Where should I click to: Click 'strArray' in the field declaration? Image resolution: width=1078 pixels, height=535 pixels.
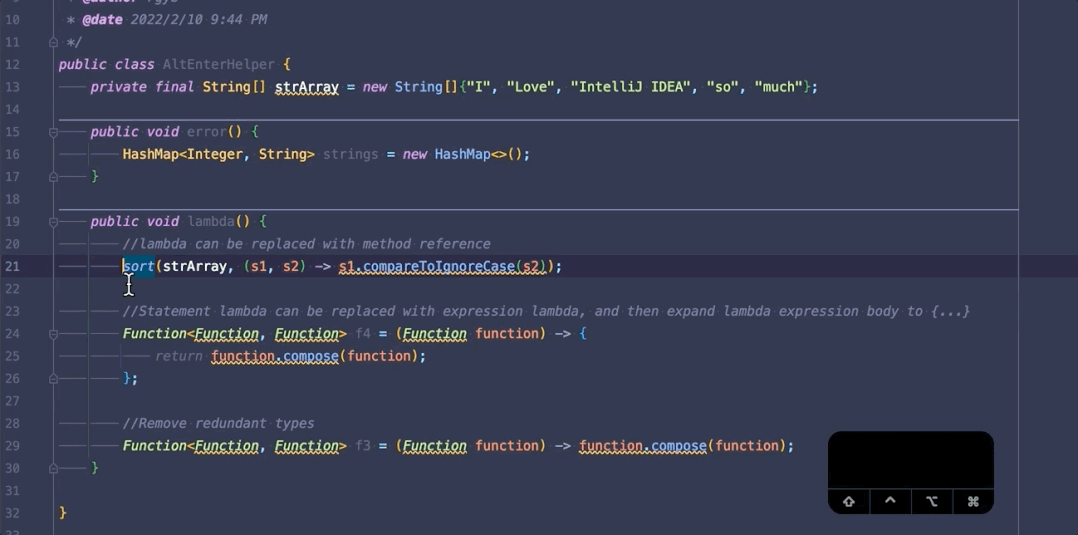[307, 87]
